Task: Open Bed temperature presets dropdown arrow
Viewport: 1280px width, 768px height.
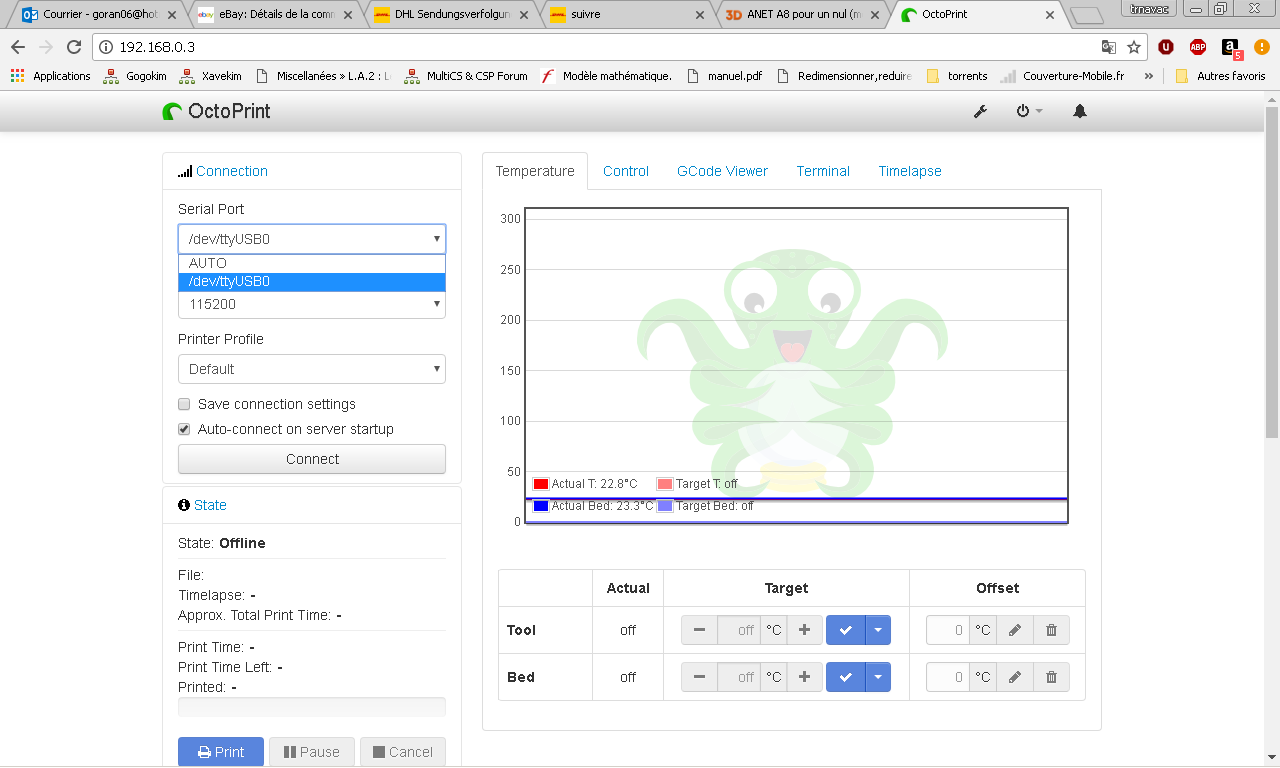Action: coord(878,677)
